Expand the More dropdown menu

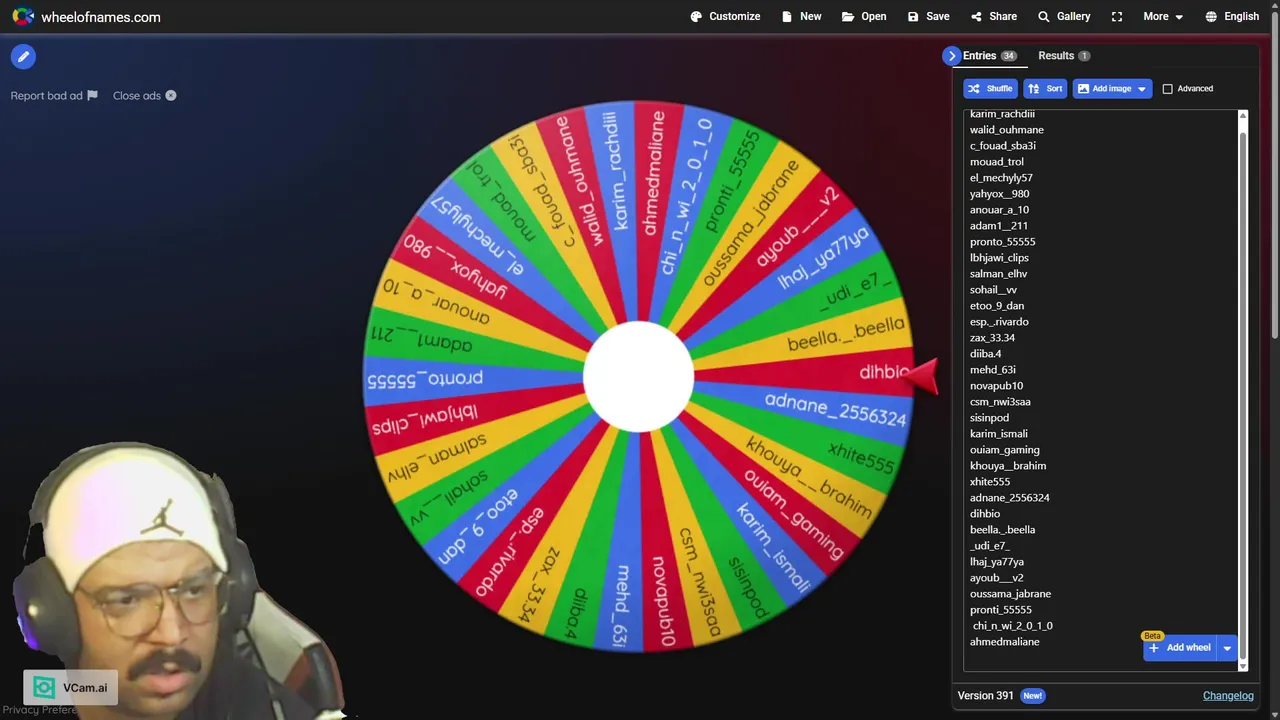click(1163, 16)
